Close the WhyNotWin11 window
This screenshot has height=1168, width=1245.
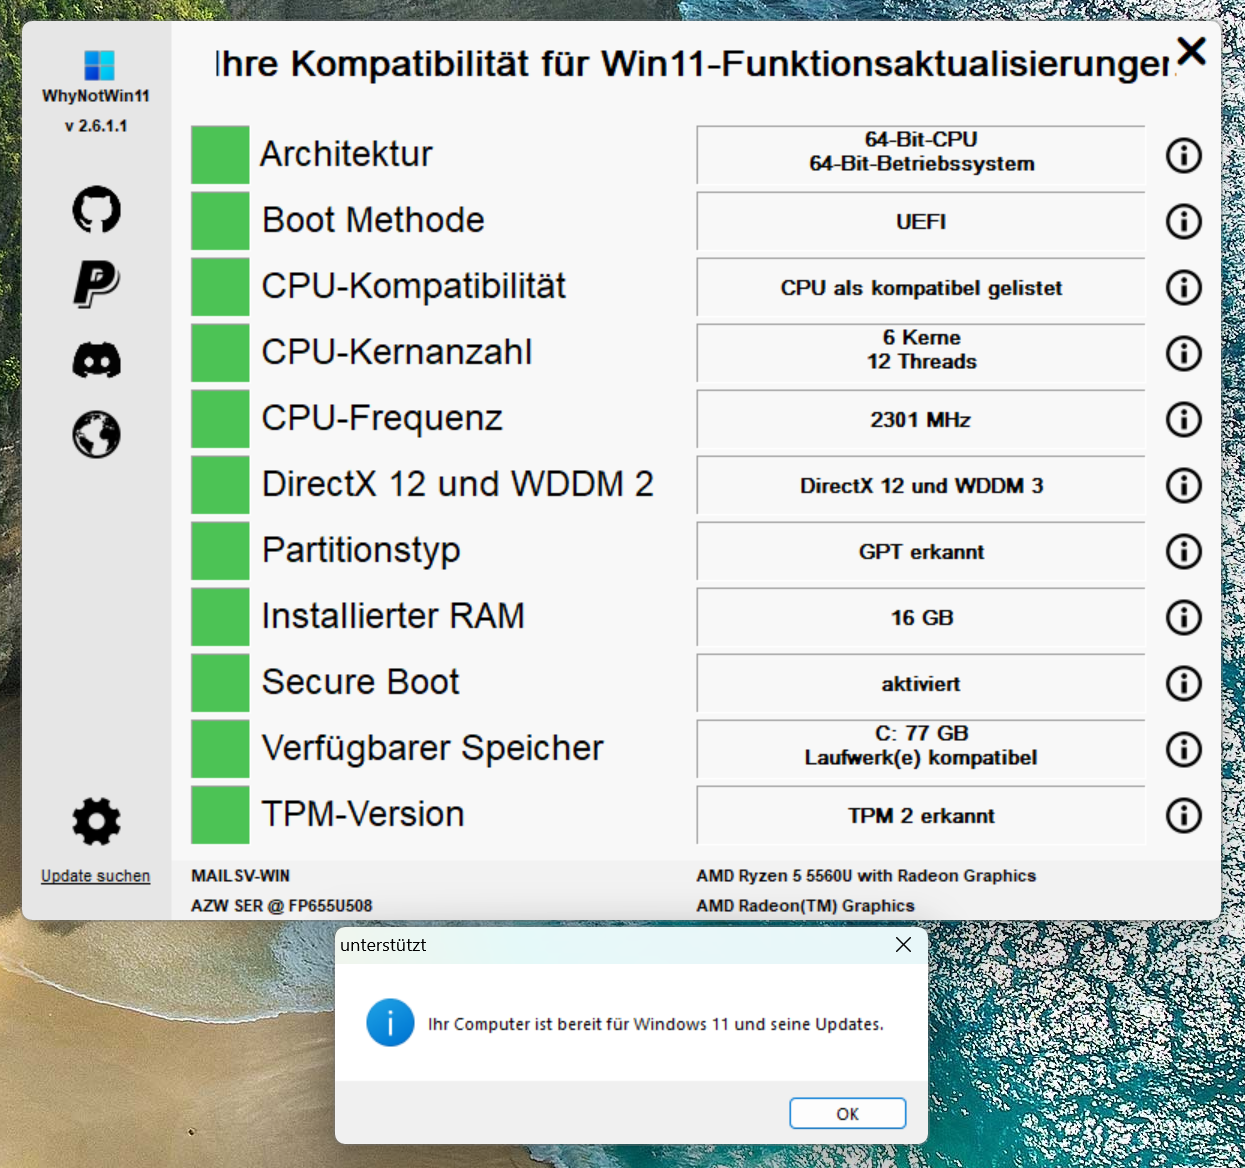(x=1191, y=51)
